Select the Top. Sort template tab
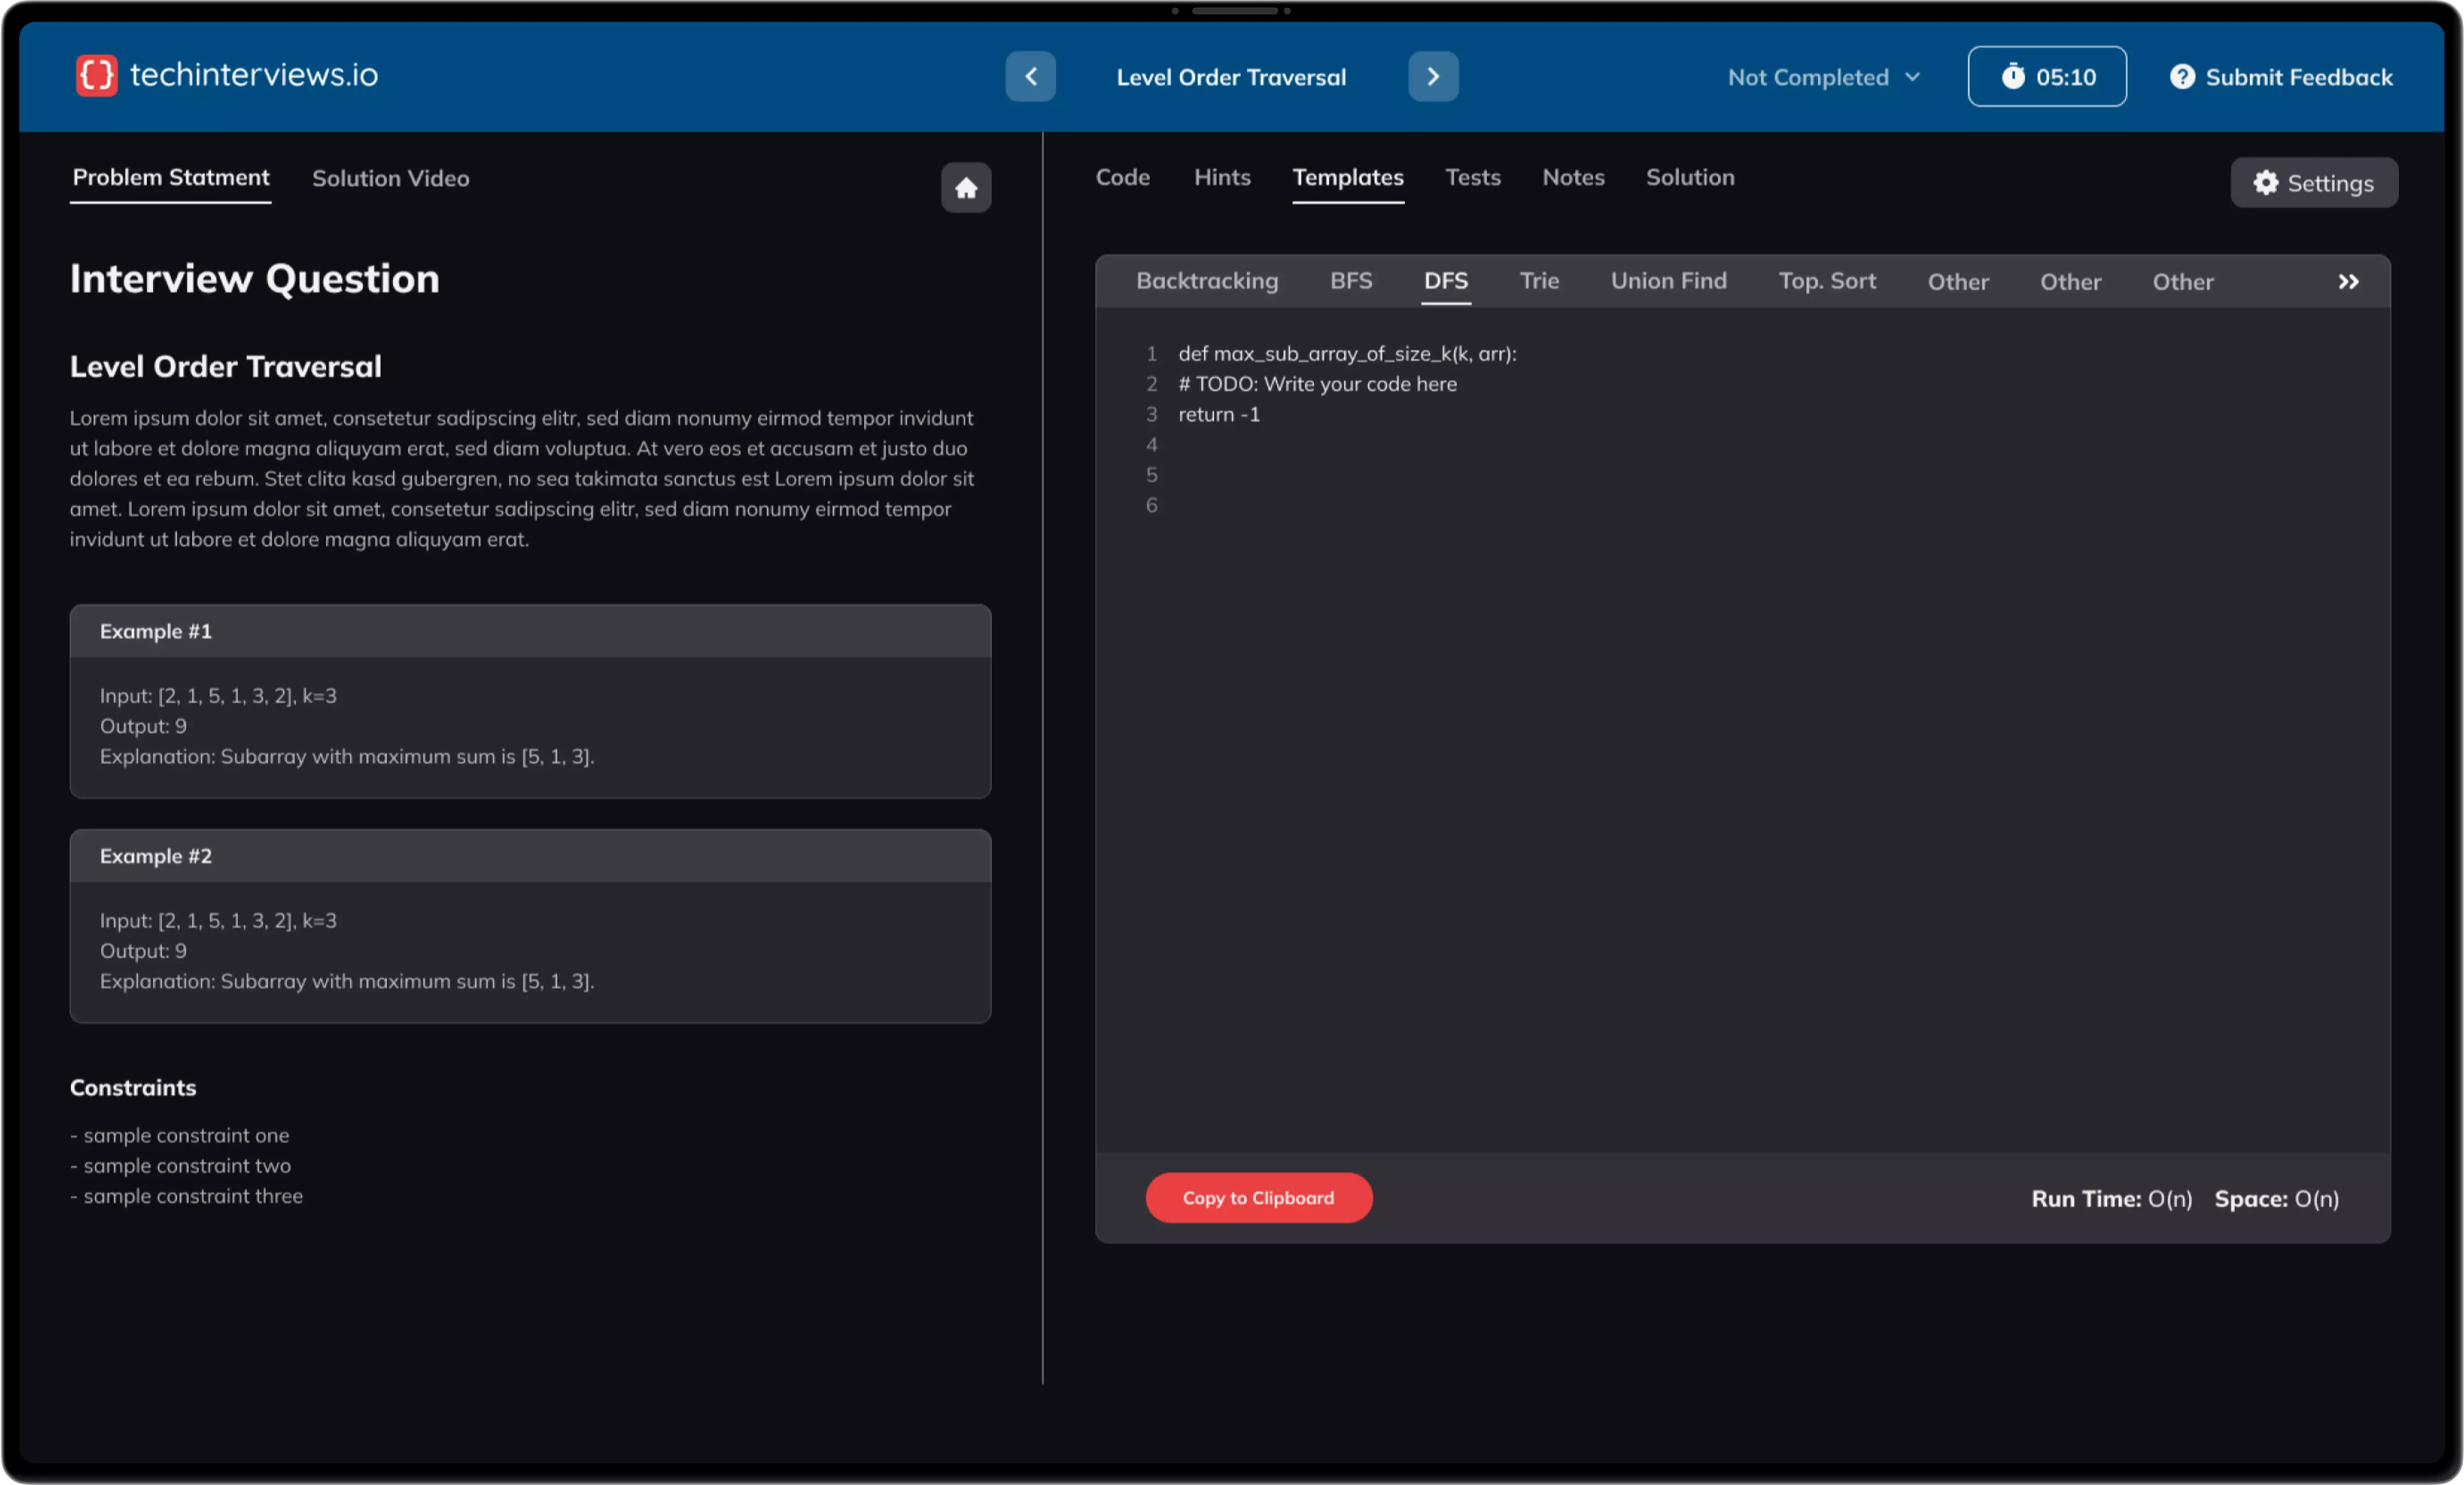 [1827, 281]
